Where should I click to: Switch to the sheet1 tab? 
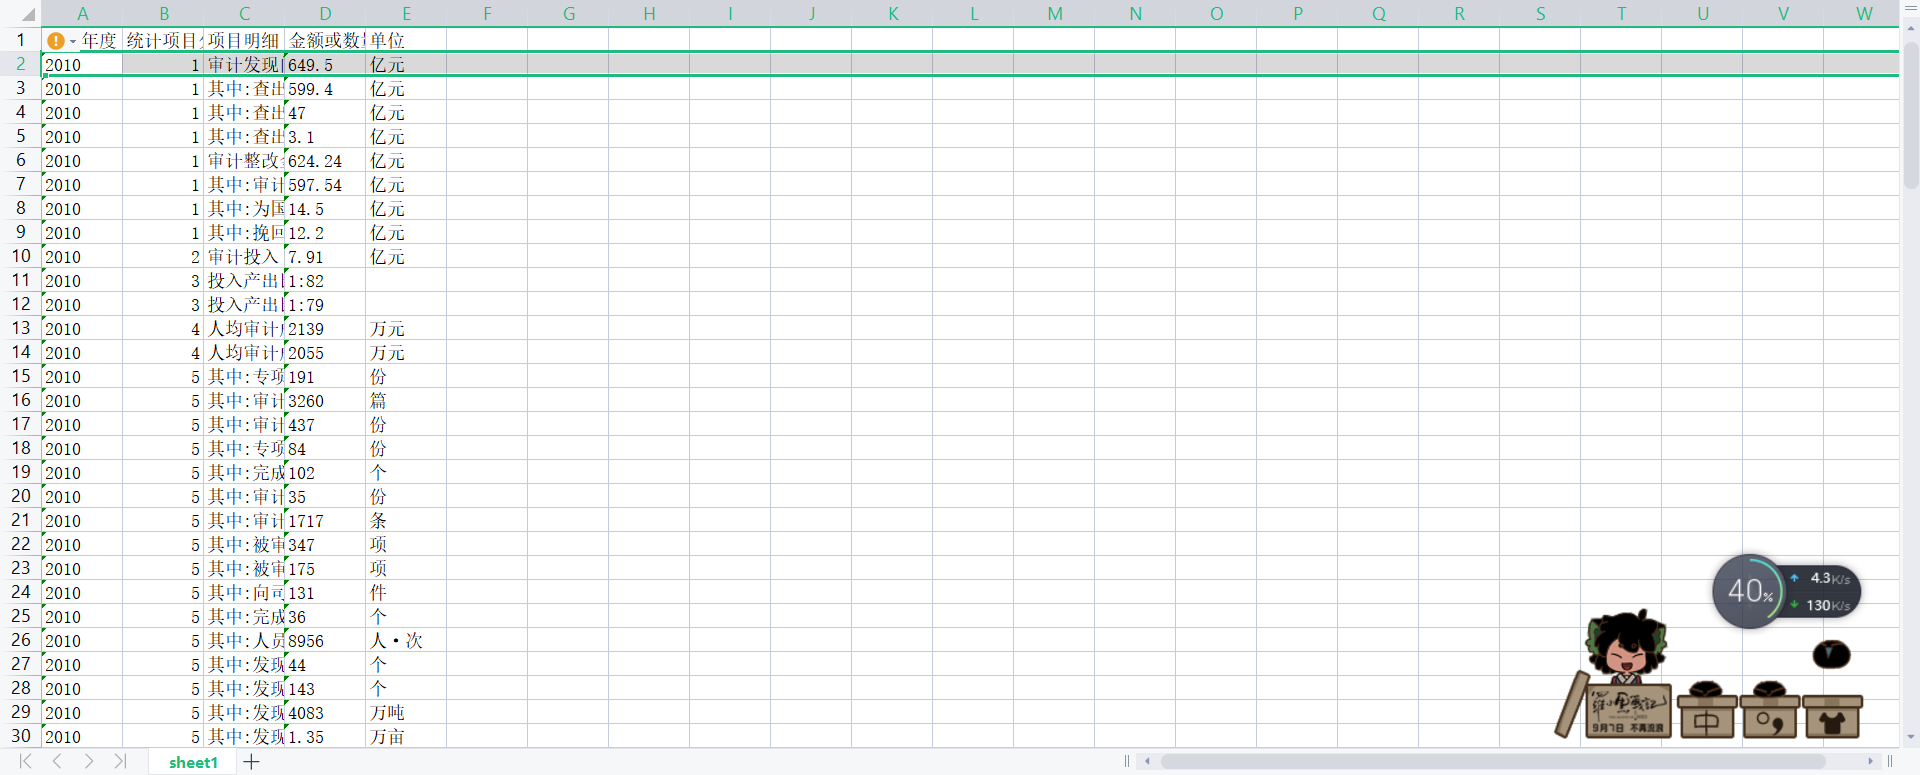tap(193, 762)
